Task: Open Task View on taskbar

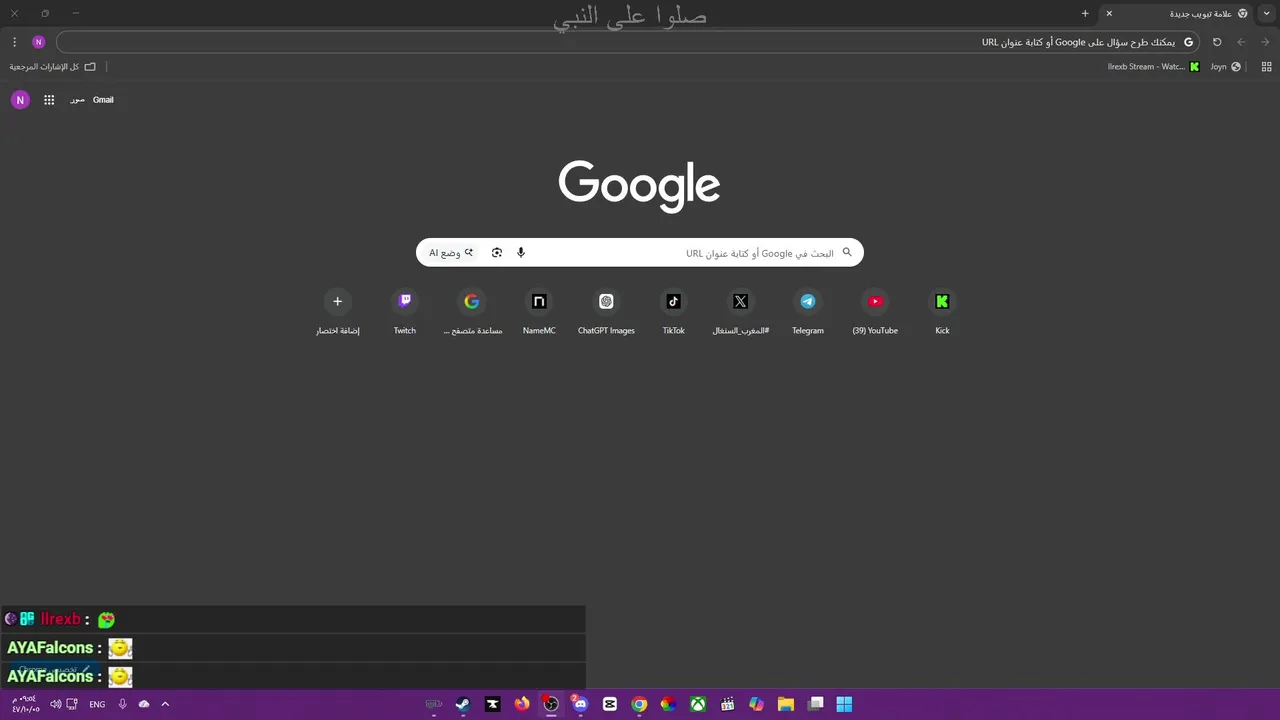Action: (x=816, y=704)
